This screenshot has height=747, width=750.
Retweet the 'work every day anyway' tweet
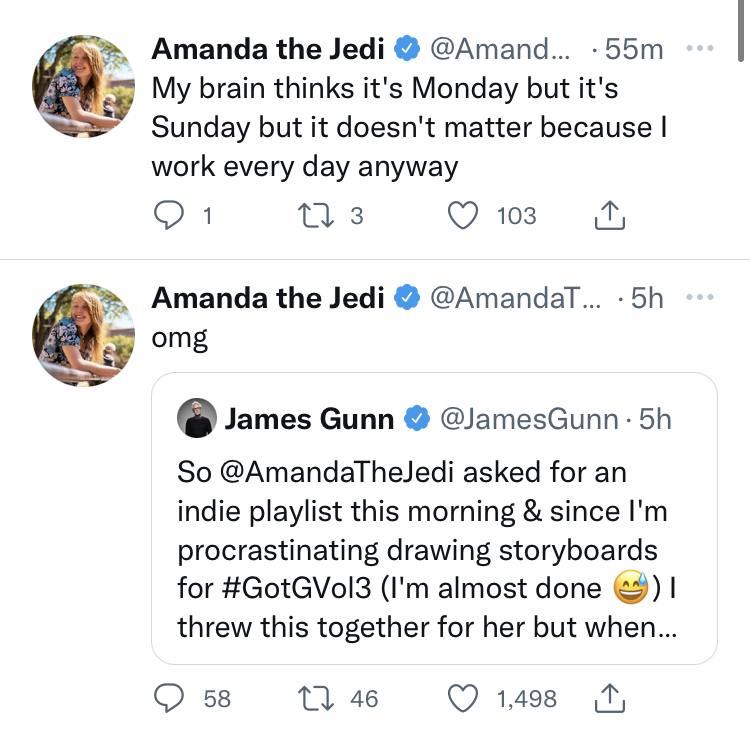316,215
